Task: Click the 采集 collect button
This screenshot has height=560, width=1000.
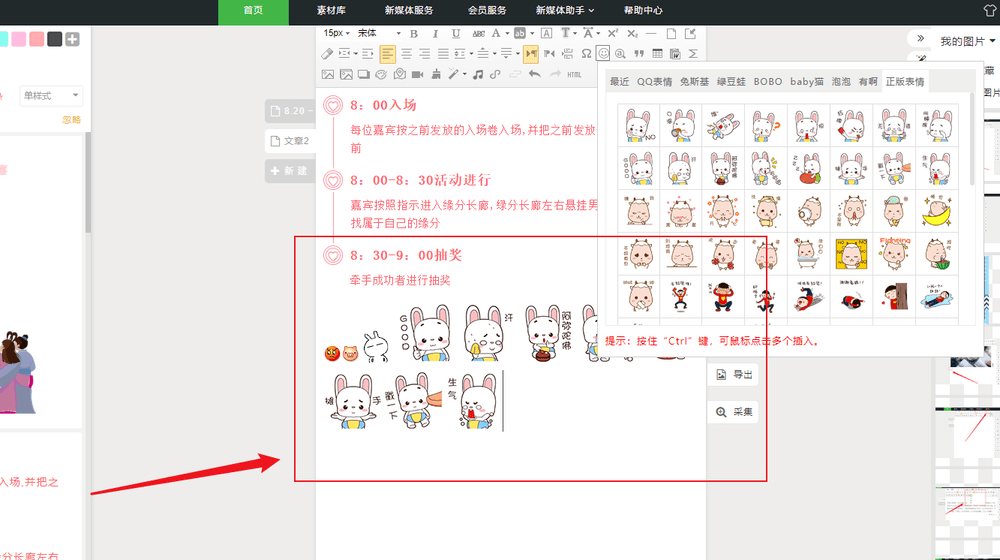Action: (x=733, y=412)
